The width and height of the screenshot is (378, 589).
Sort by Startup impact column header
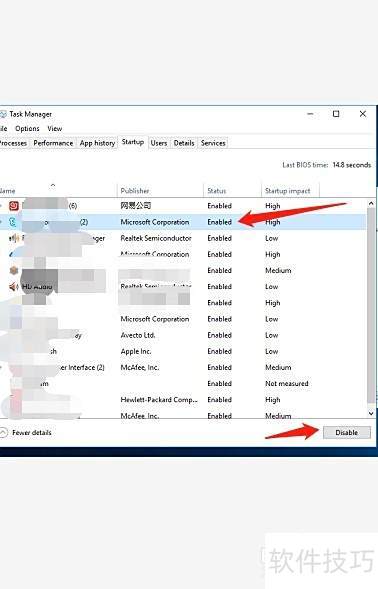(287, 191)
